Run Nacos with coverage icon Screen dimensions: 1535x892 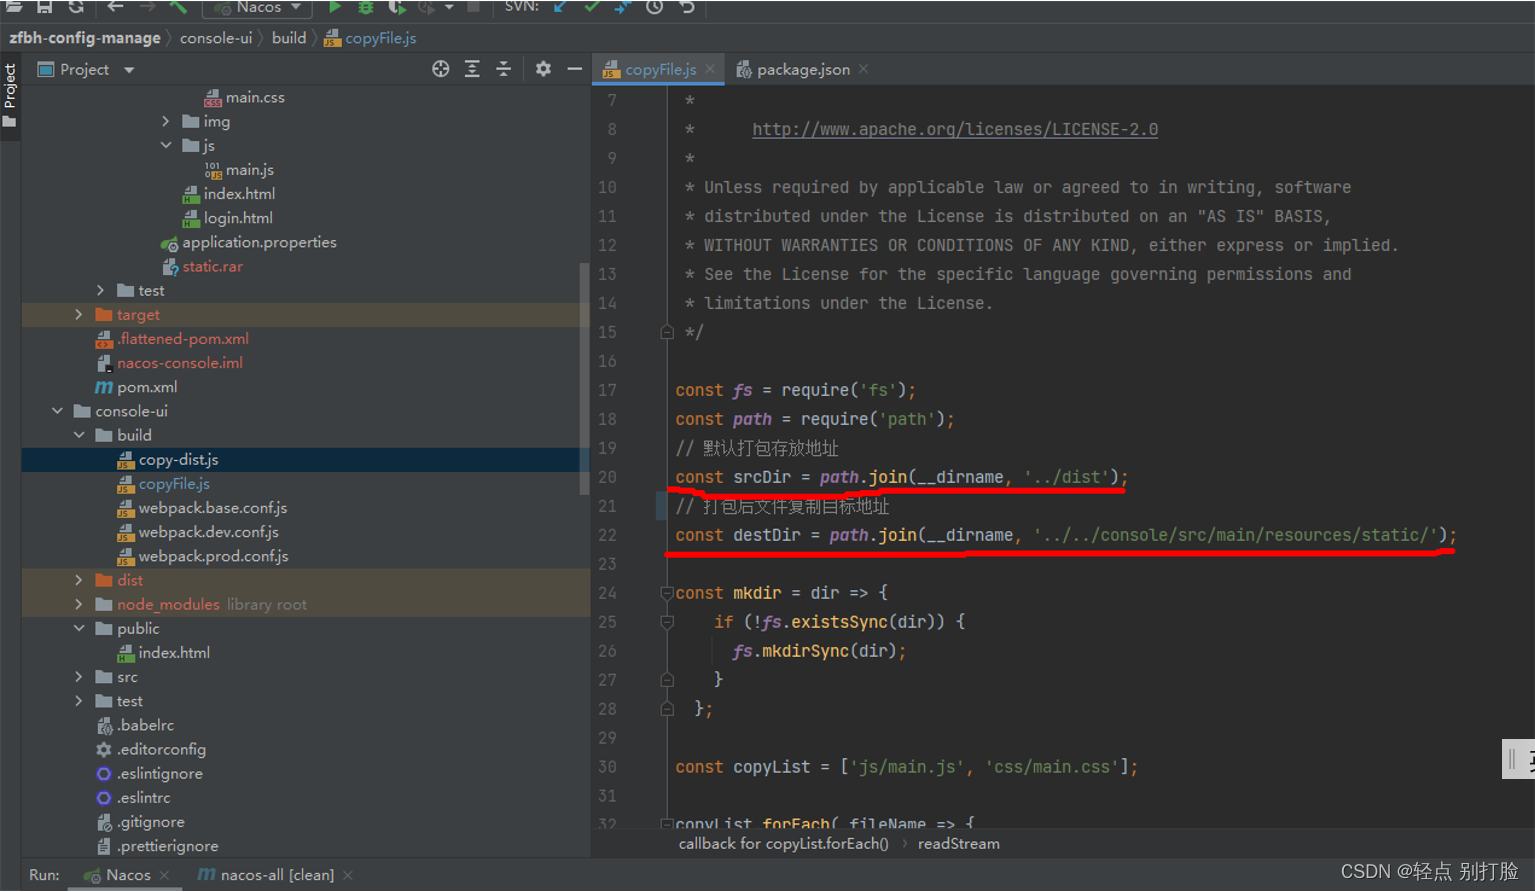(x=397, y=6)
